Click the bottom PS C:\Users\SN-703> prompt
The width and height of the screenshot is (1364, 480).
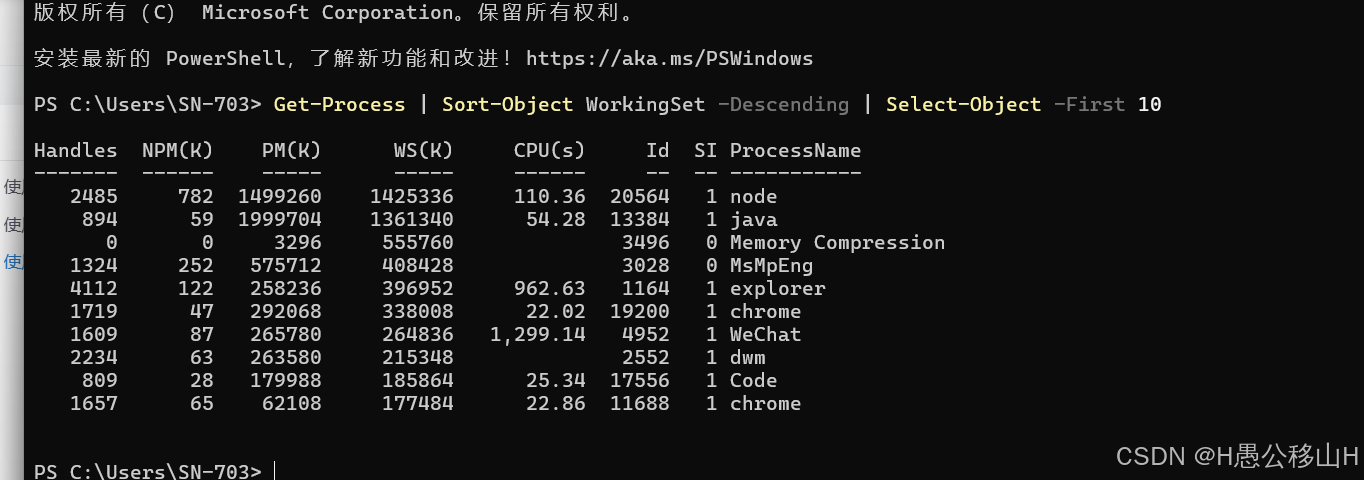148,470
